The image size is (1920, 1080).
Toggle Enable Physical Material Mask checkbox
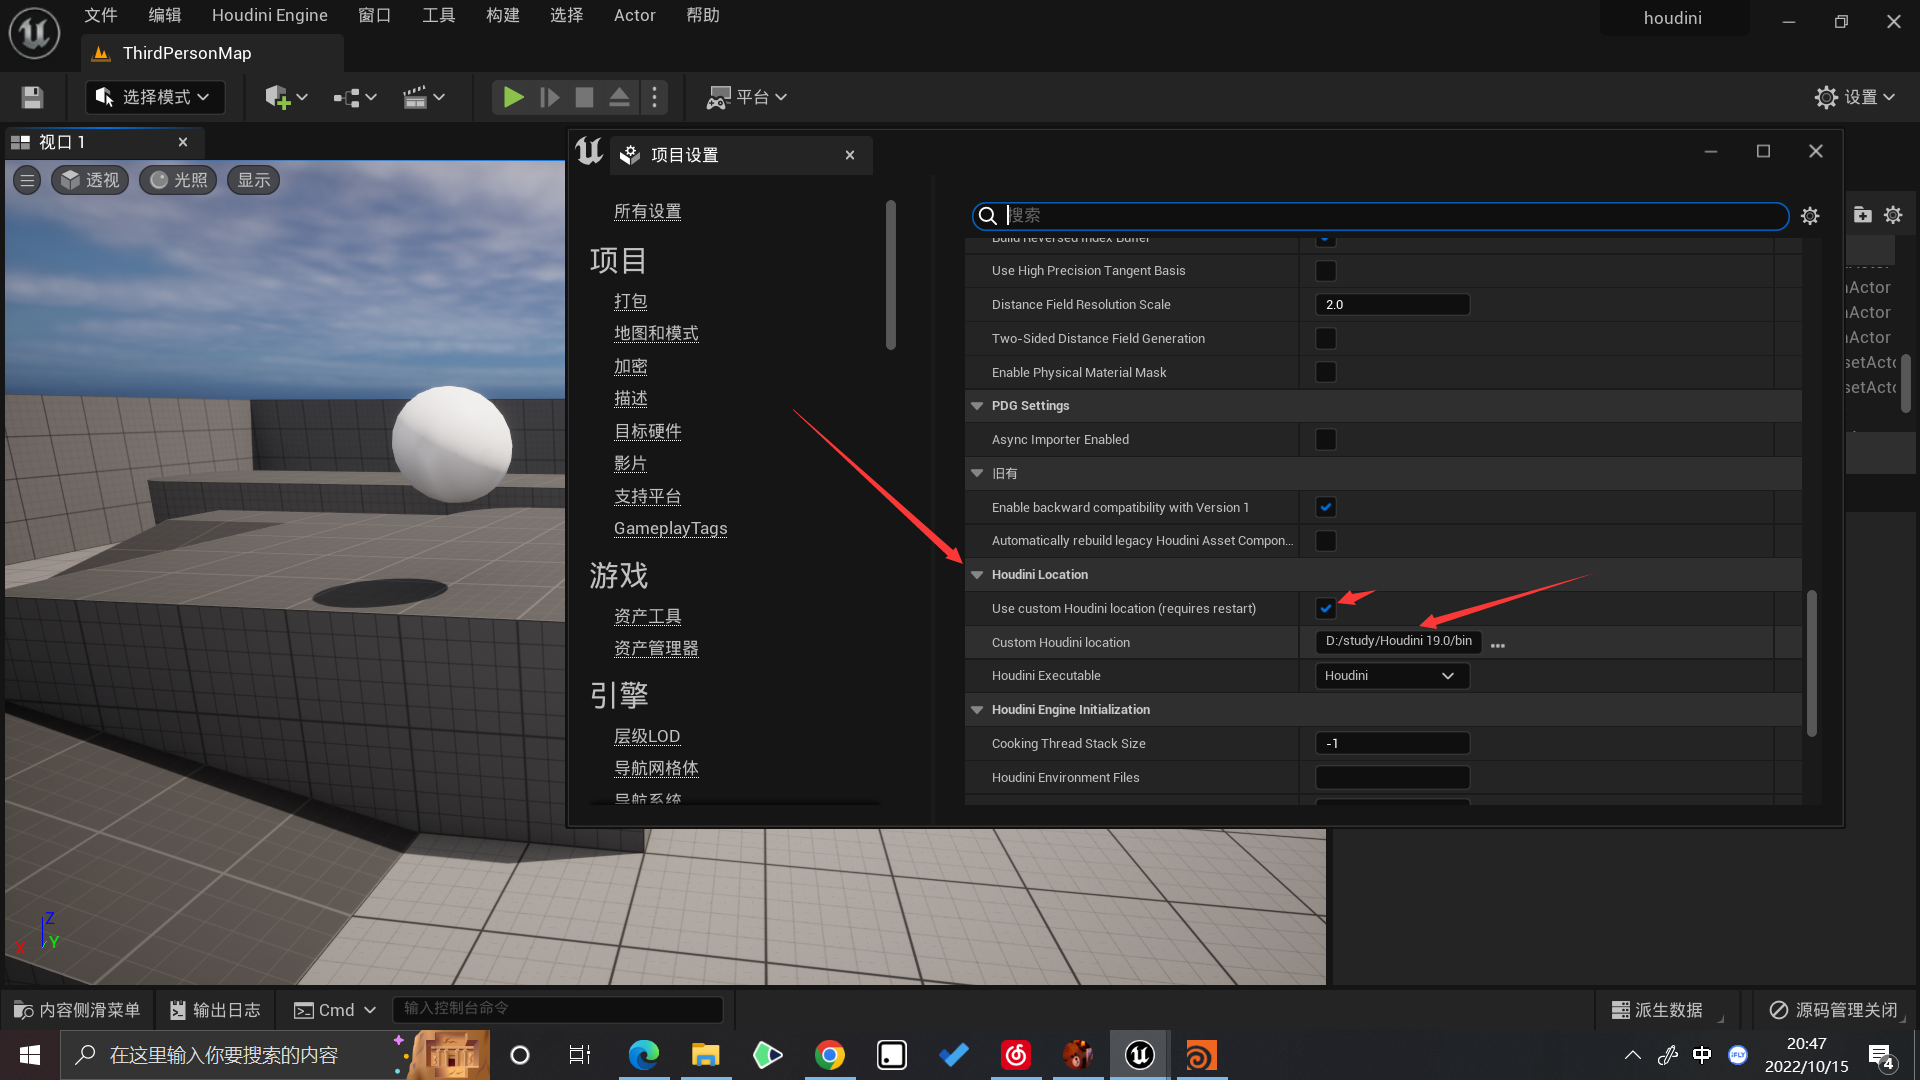1326,372
